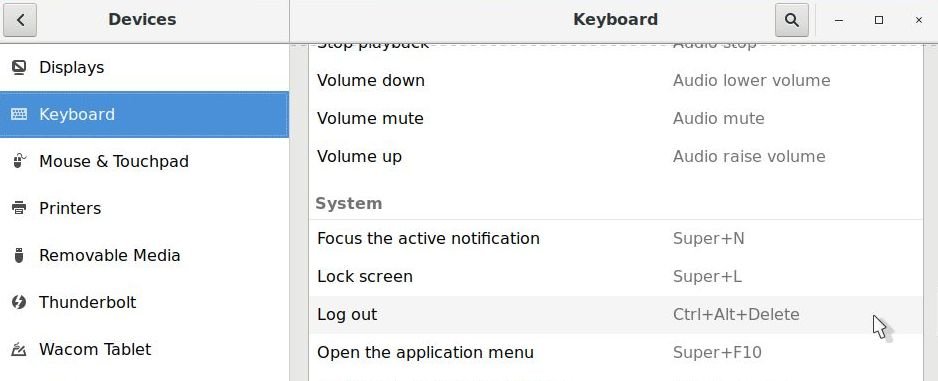Switch to the Printers panel
This screenshot has height=381, width=938.
[144, 208]
